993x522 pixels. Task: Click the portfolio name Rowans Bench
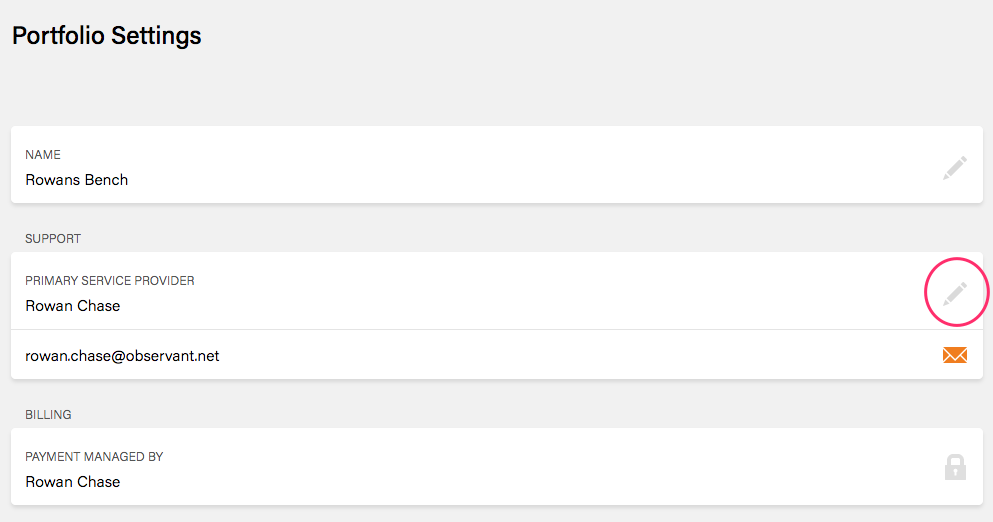77,180
